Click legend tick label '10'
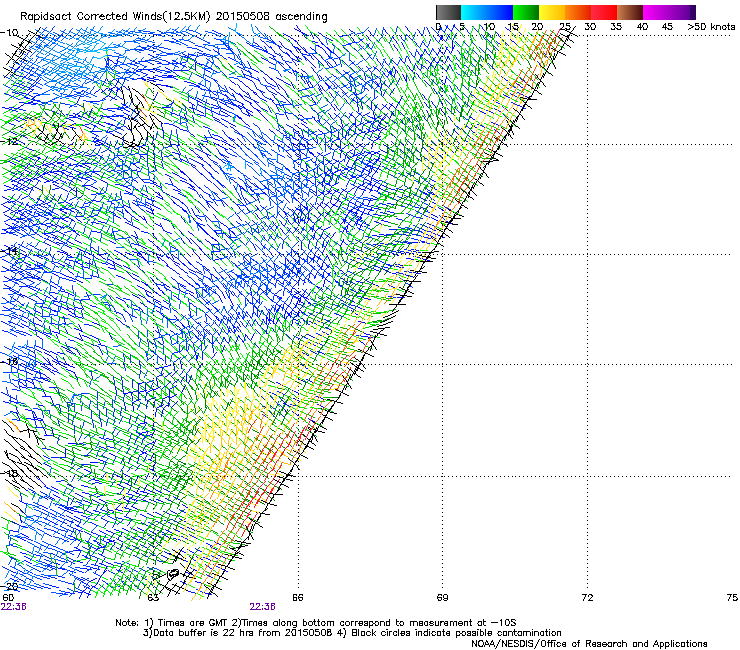The image size is (740, 650). 489,27
